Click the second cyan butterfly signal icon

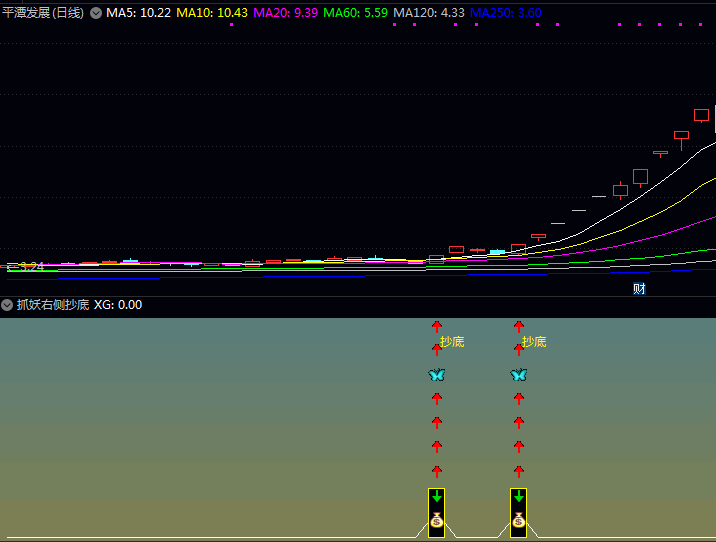click(x=518, y=375)
